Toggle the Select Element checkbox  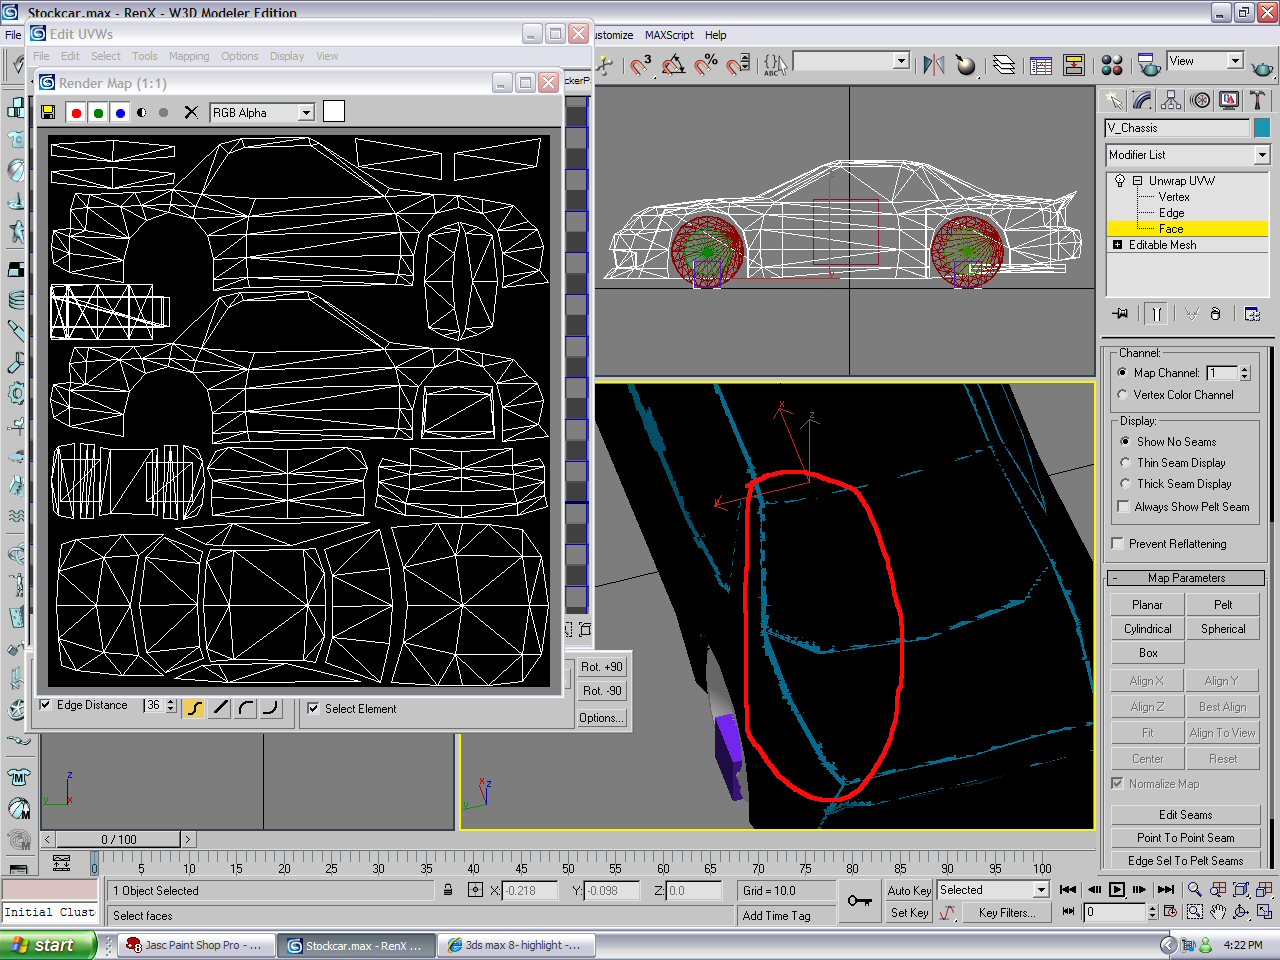click(313, 709)
